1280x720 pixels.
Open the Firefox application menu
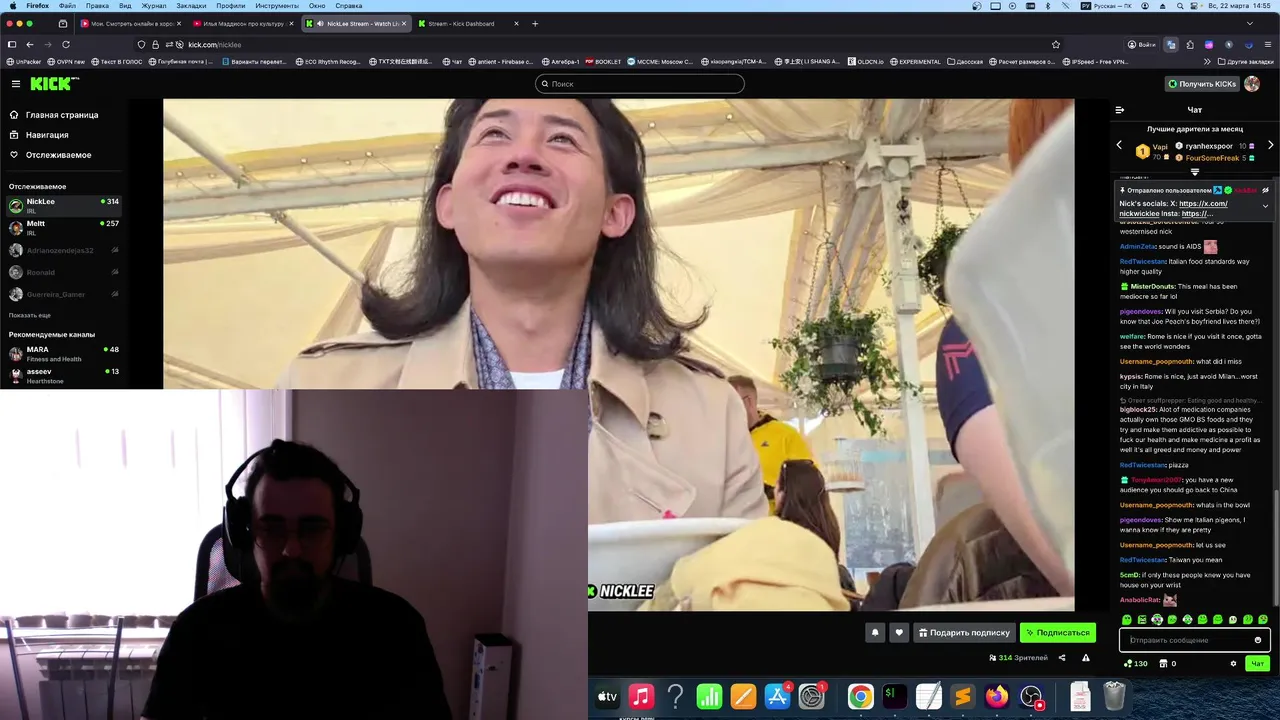tap(1269, 44)
